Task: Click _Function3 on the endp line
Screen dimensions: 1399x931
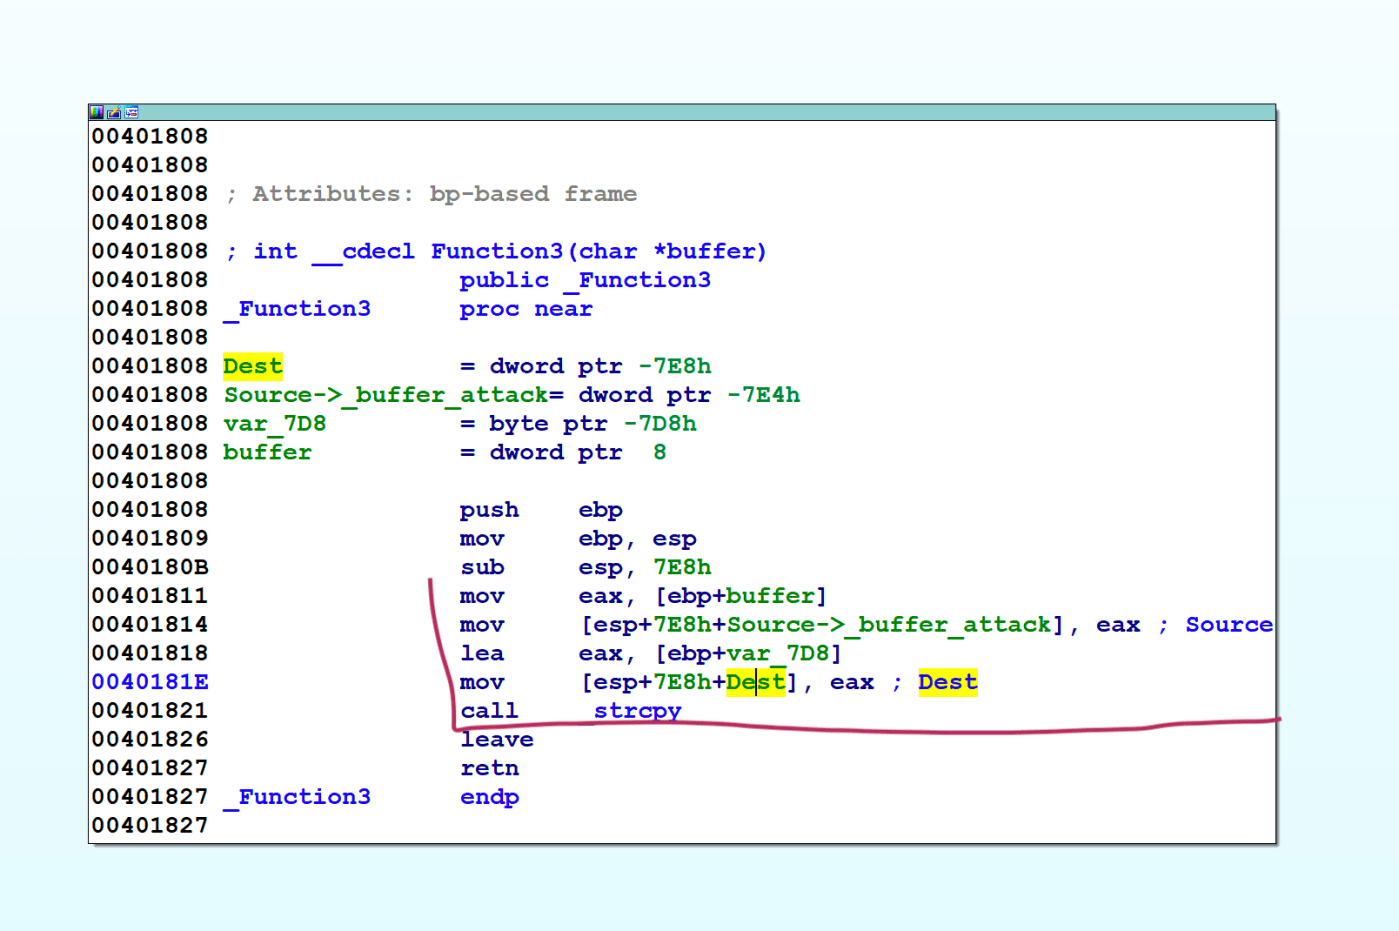Action: (x=298, y=797)
